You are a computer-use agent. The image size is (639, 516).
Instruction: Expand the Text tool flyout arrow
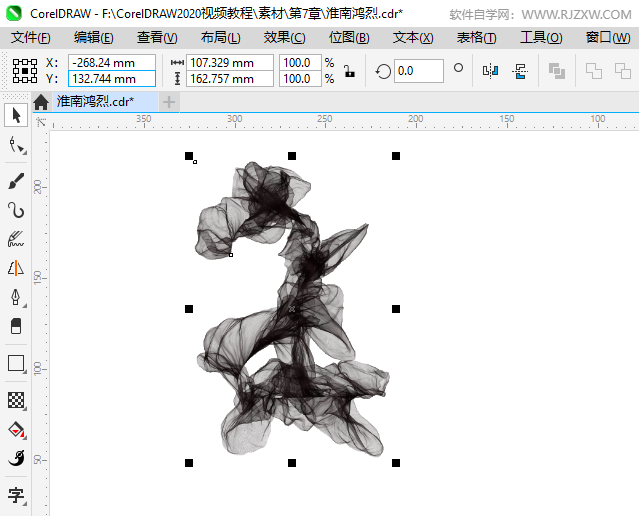click(25, 504)
